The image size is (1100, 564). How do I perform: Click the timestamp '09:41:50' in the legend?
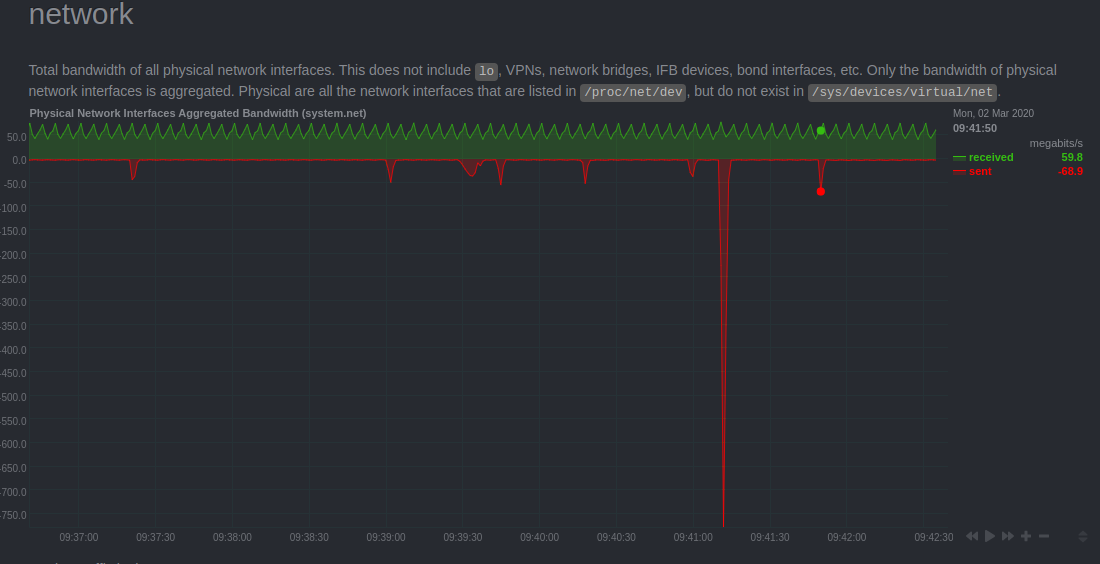(x=974, y=128)
